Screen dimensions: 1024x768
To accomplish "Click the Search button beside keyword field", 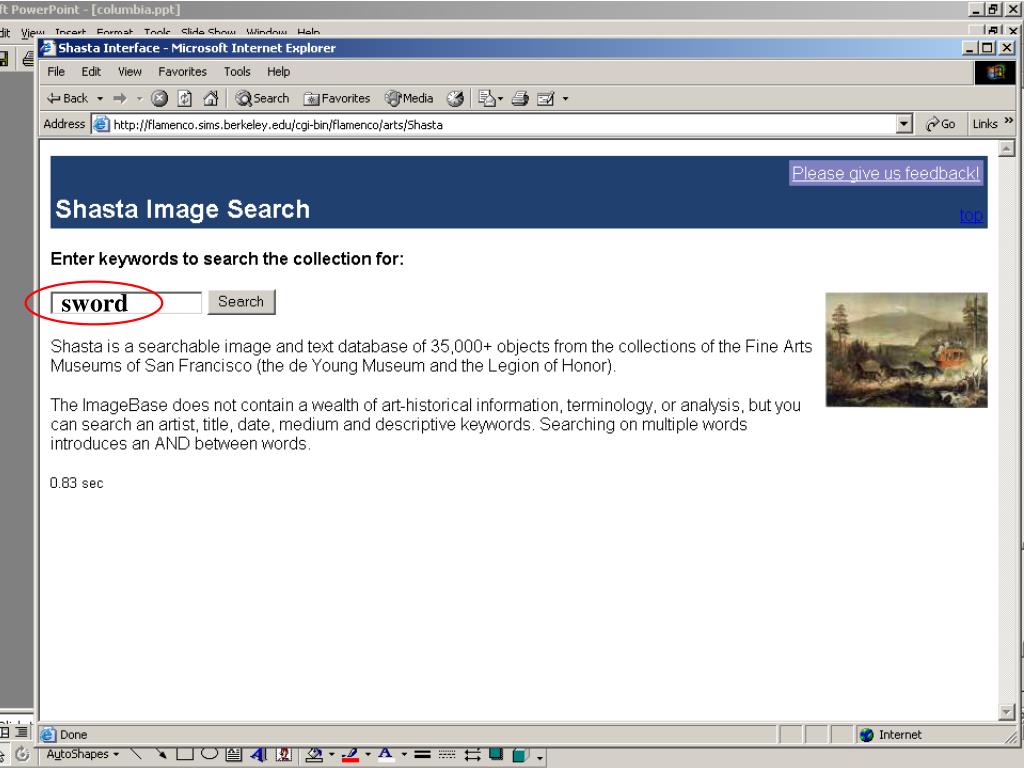I will [241, 302].
